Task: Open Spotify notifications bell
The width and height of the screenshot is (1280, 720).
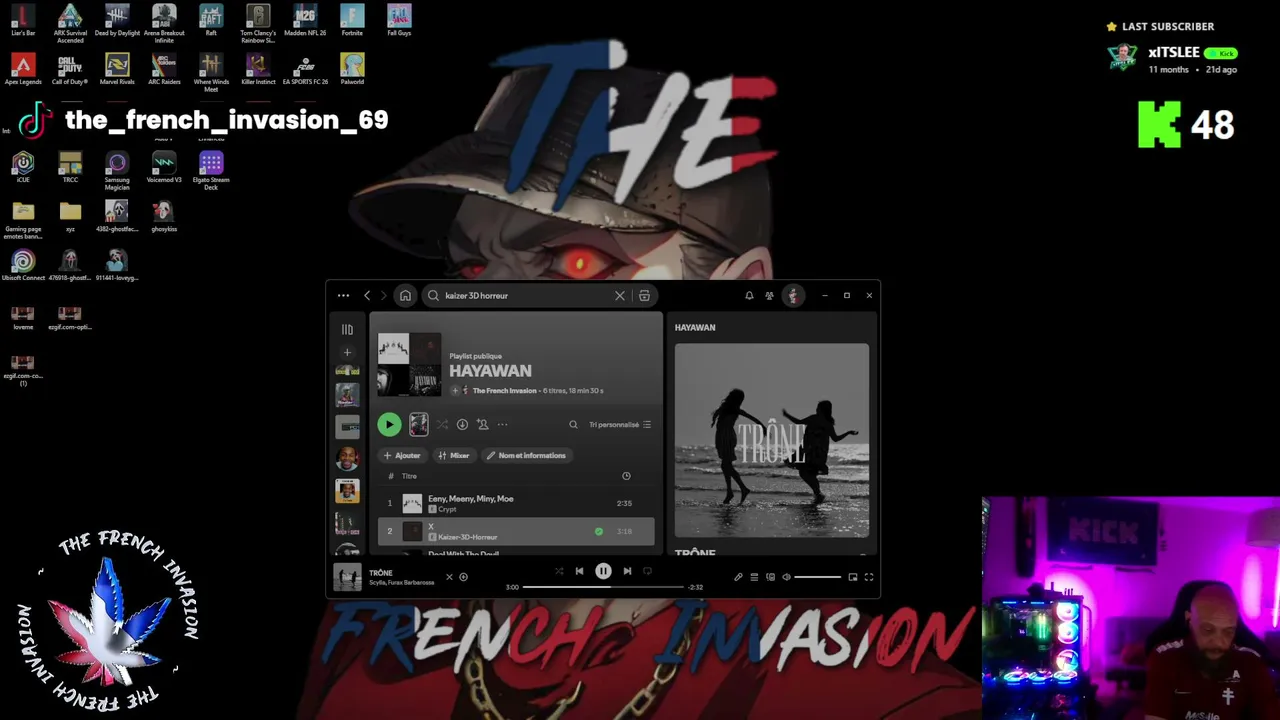Action: coord(749,296)
